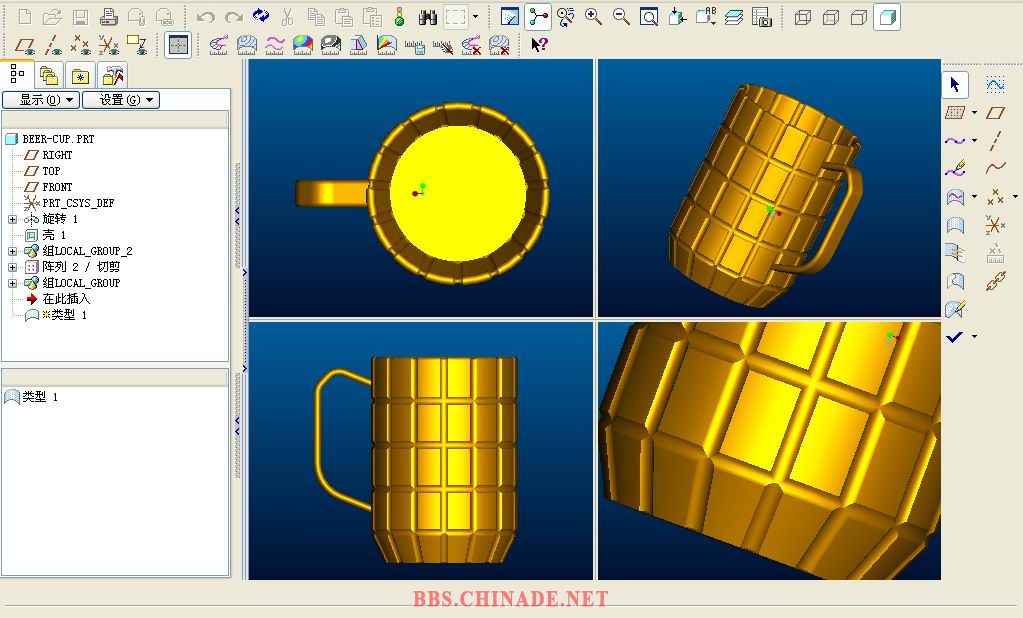Screen dimensions: 1023x618
Task: Click the traffic light regeneration manager icon
Action: click(x=399, y=17)
